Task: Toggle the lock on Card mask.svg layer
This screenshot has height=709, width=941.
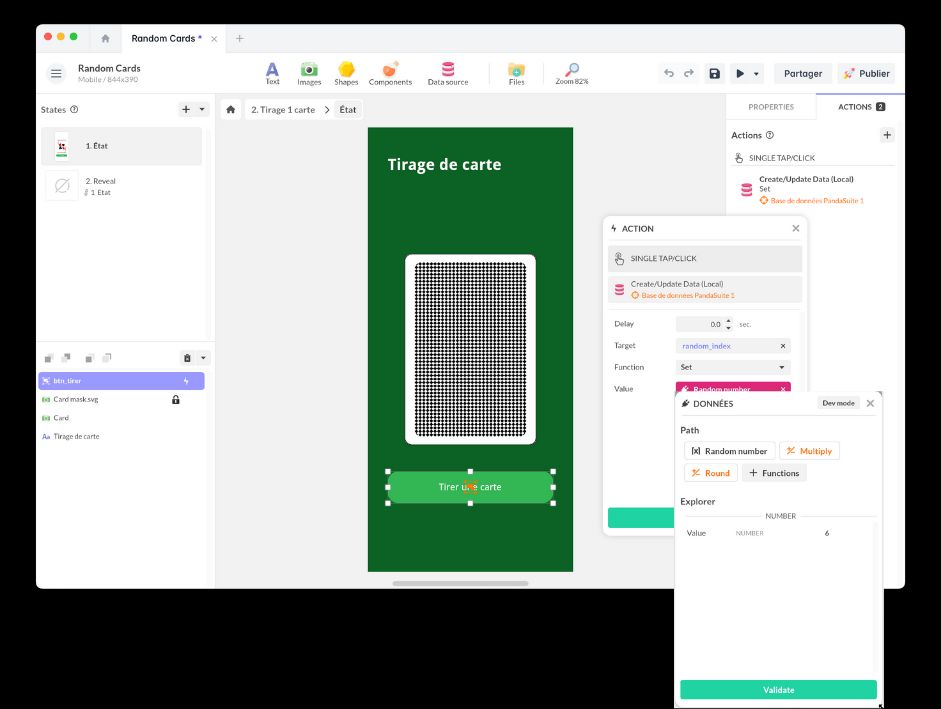Action: [x=176, y=400]
